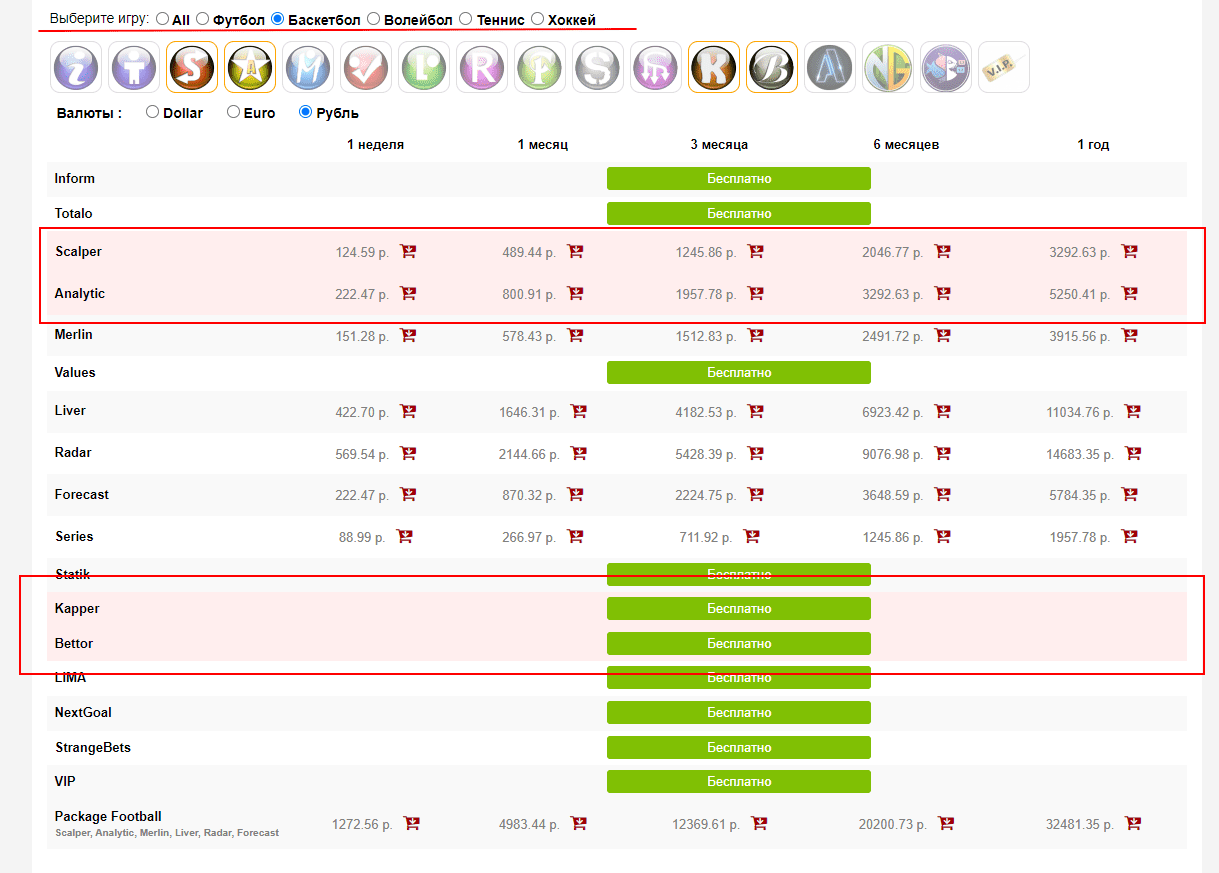Click the Inform 'i' round icon
The height and width of the screenshot is (873, 1219).
(x=76, y=67)
